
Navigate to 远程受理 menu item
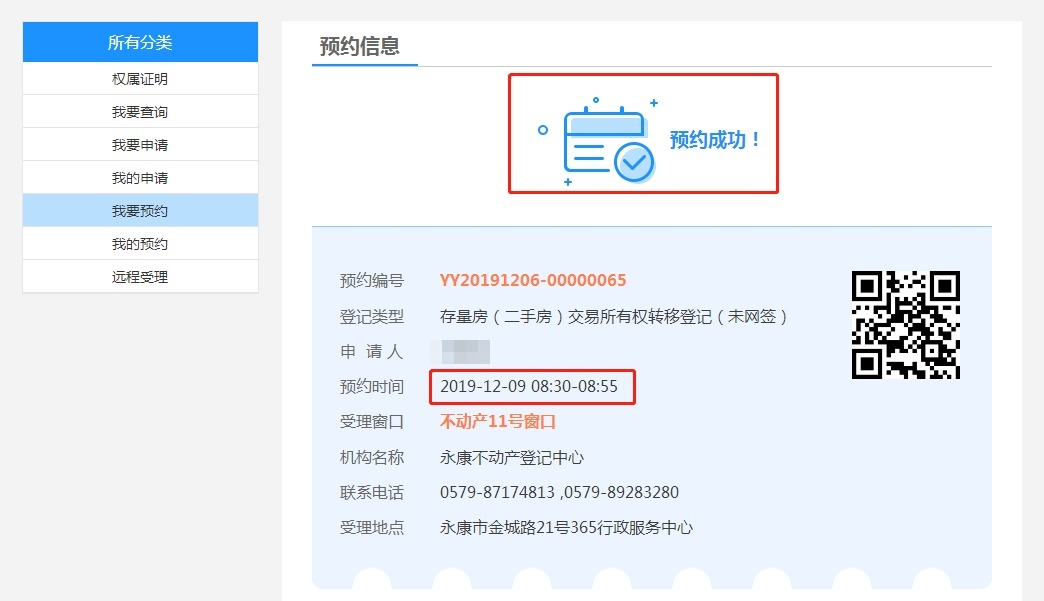click(x=140, y=277)
